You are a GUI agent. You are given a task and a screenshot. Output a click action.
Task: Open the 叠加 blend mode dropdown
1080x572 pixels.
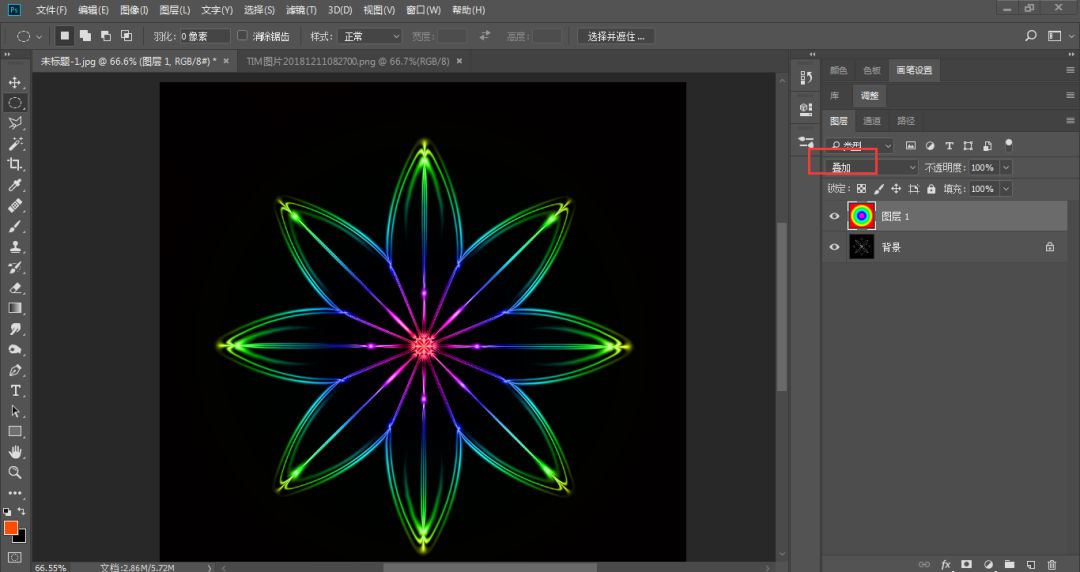click(x=872, y=167)
